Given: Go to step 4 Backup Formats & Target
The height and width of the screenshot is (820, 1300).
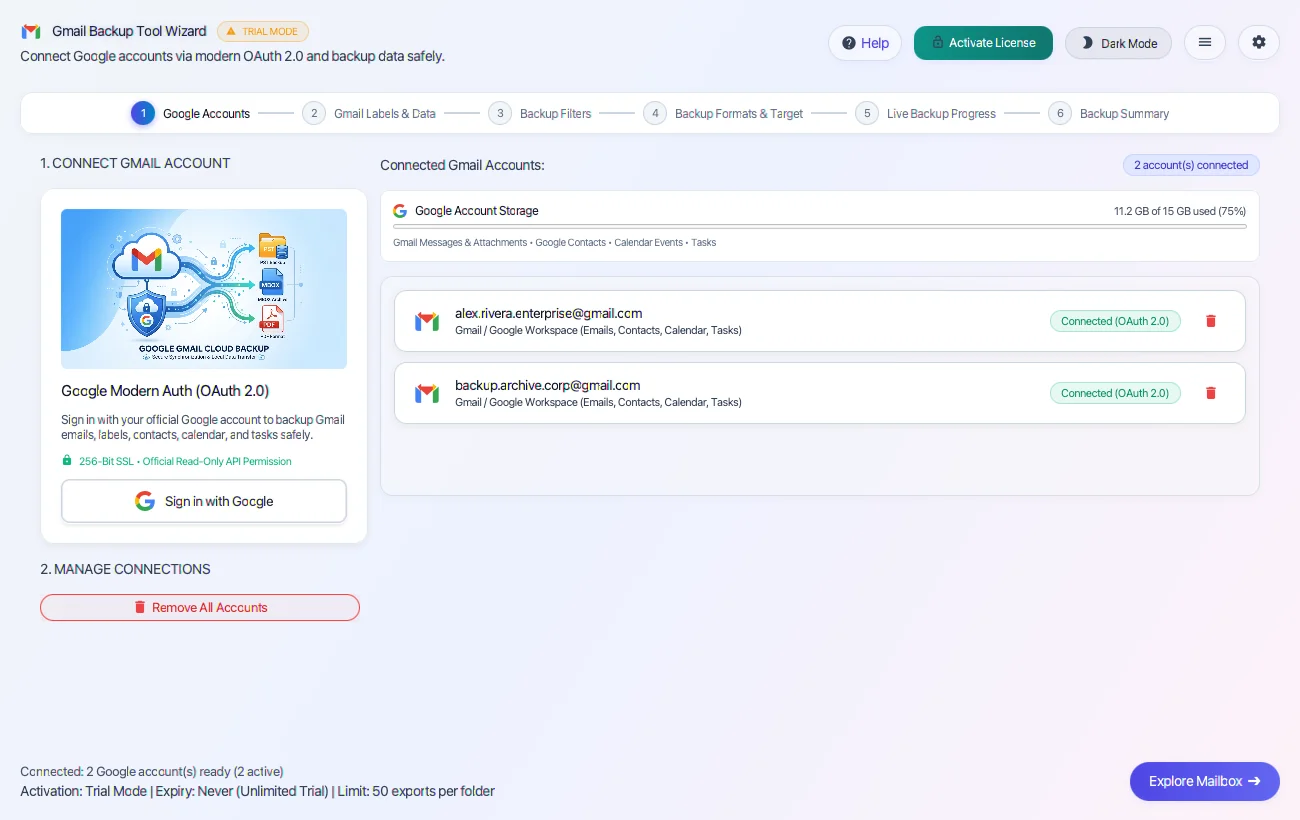Looking at the screenshot, I should tap(723, 114).
